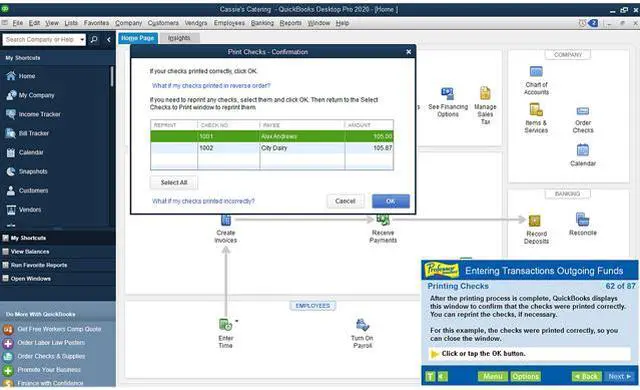Open the Home shortcut in the sidebar

pos(21,76)
